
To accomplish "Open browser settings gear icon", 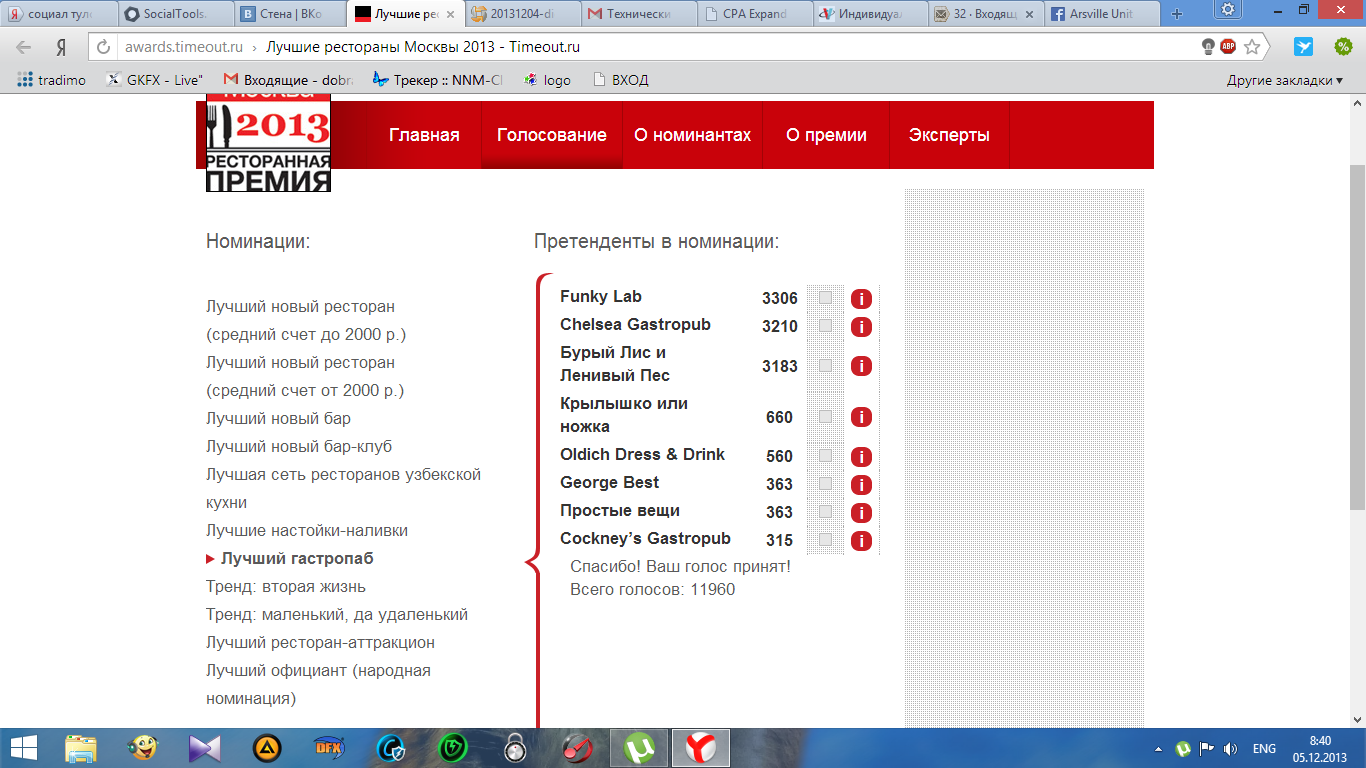I will [x=1227, y=9].
